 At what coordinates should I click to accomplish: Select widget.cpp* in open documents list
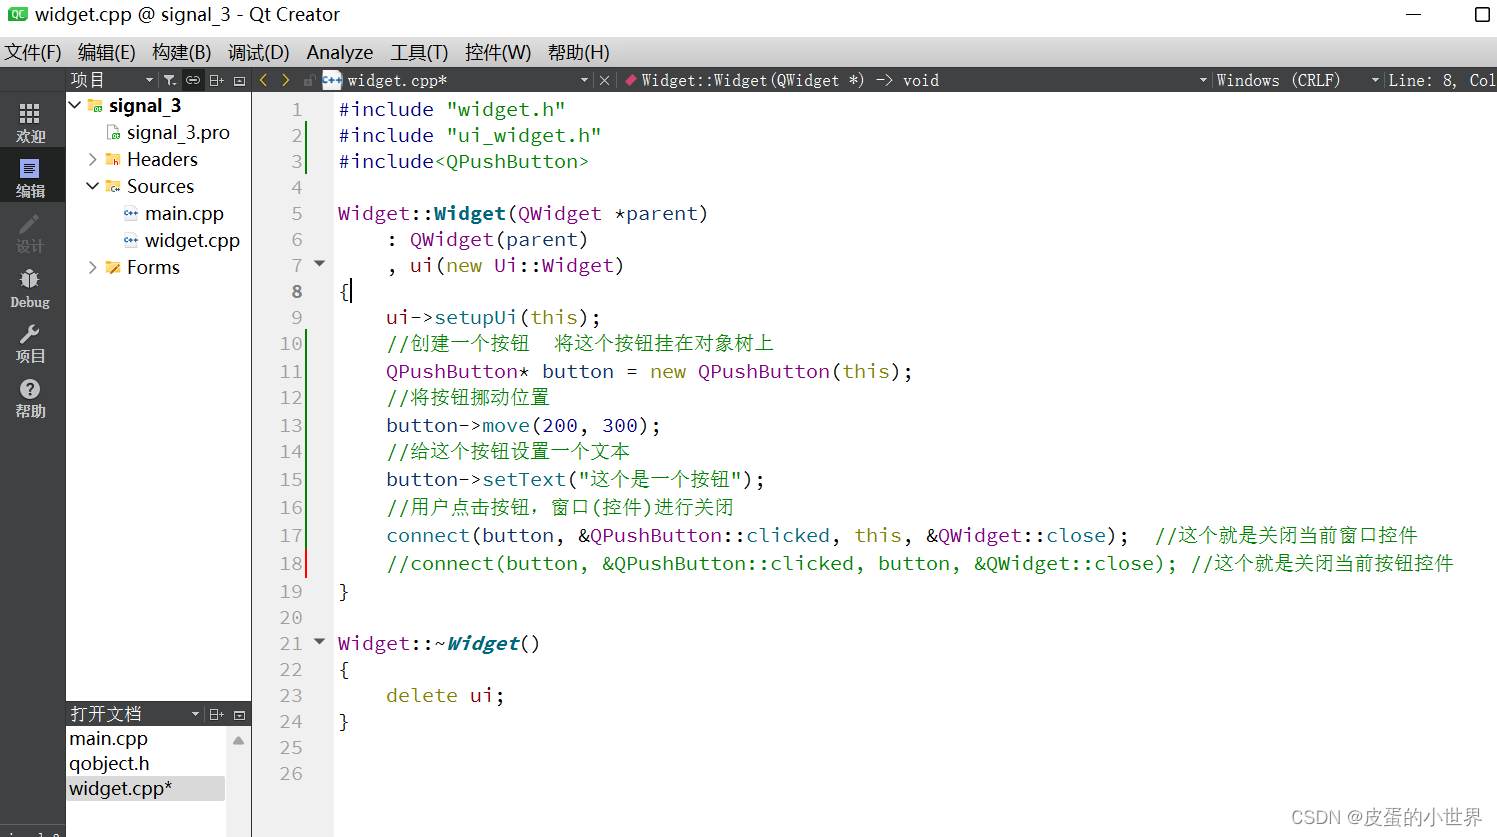(146, 788)
